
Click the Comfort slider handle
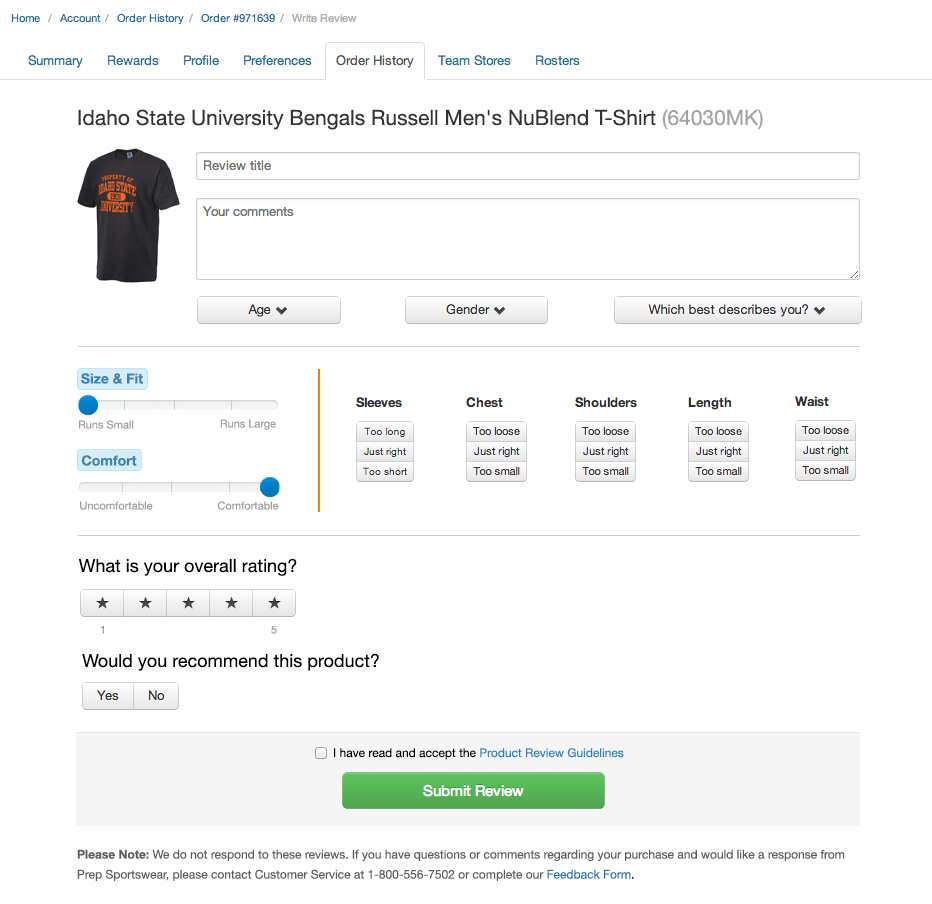(269, 487)
